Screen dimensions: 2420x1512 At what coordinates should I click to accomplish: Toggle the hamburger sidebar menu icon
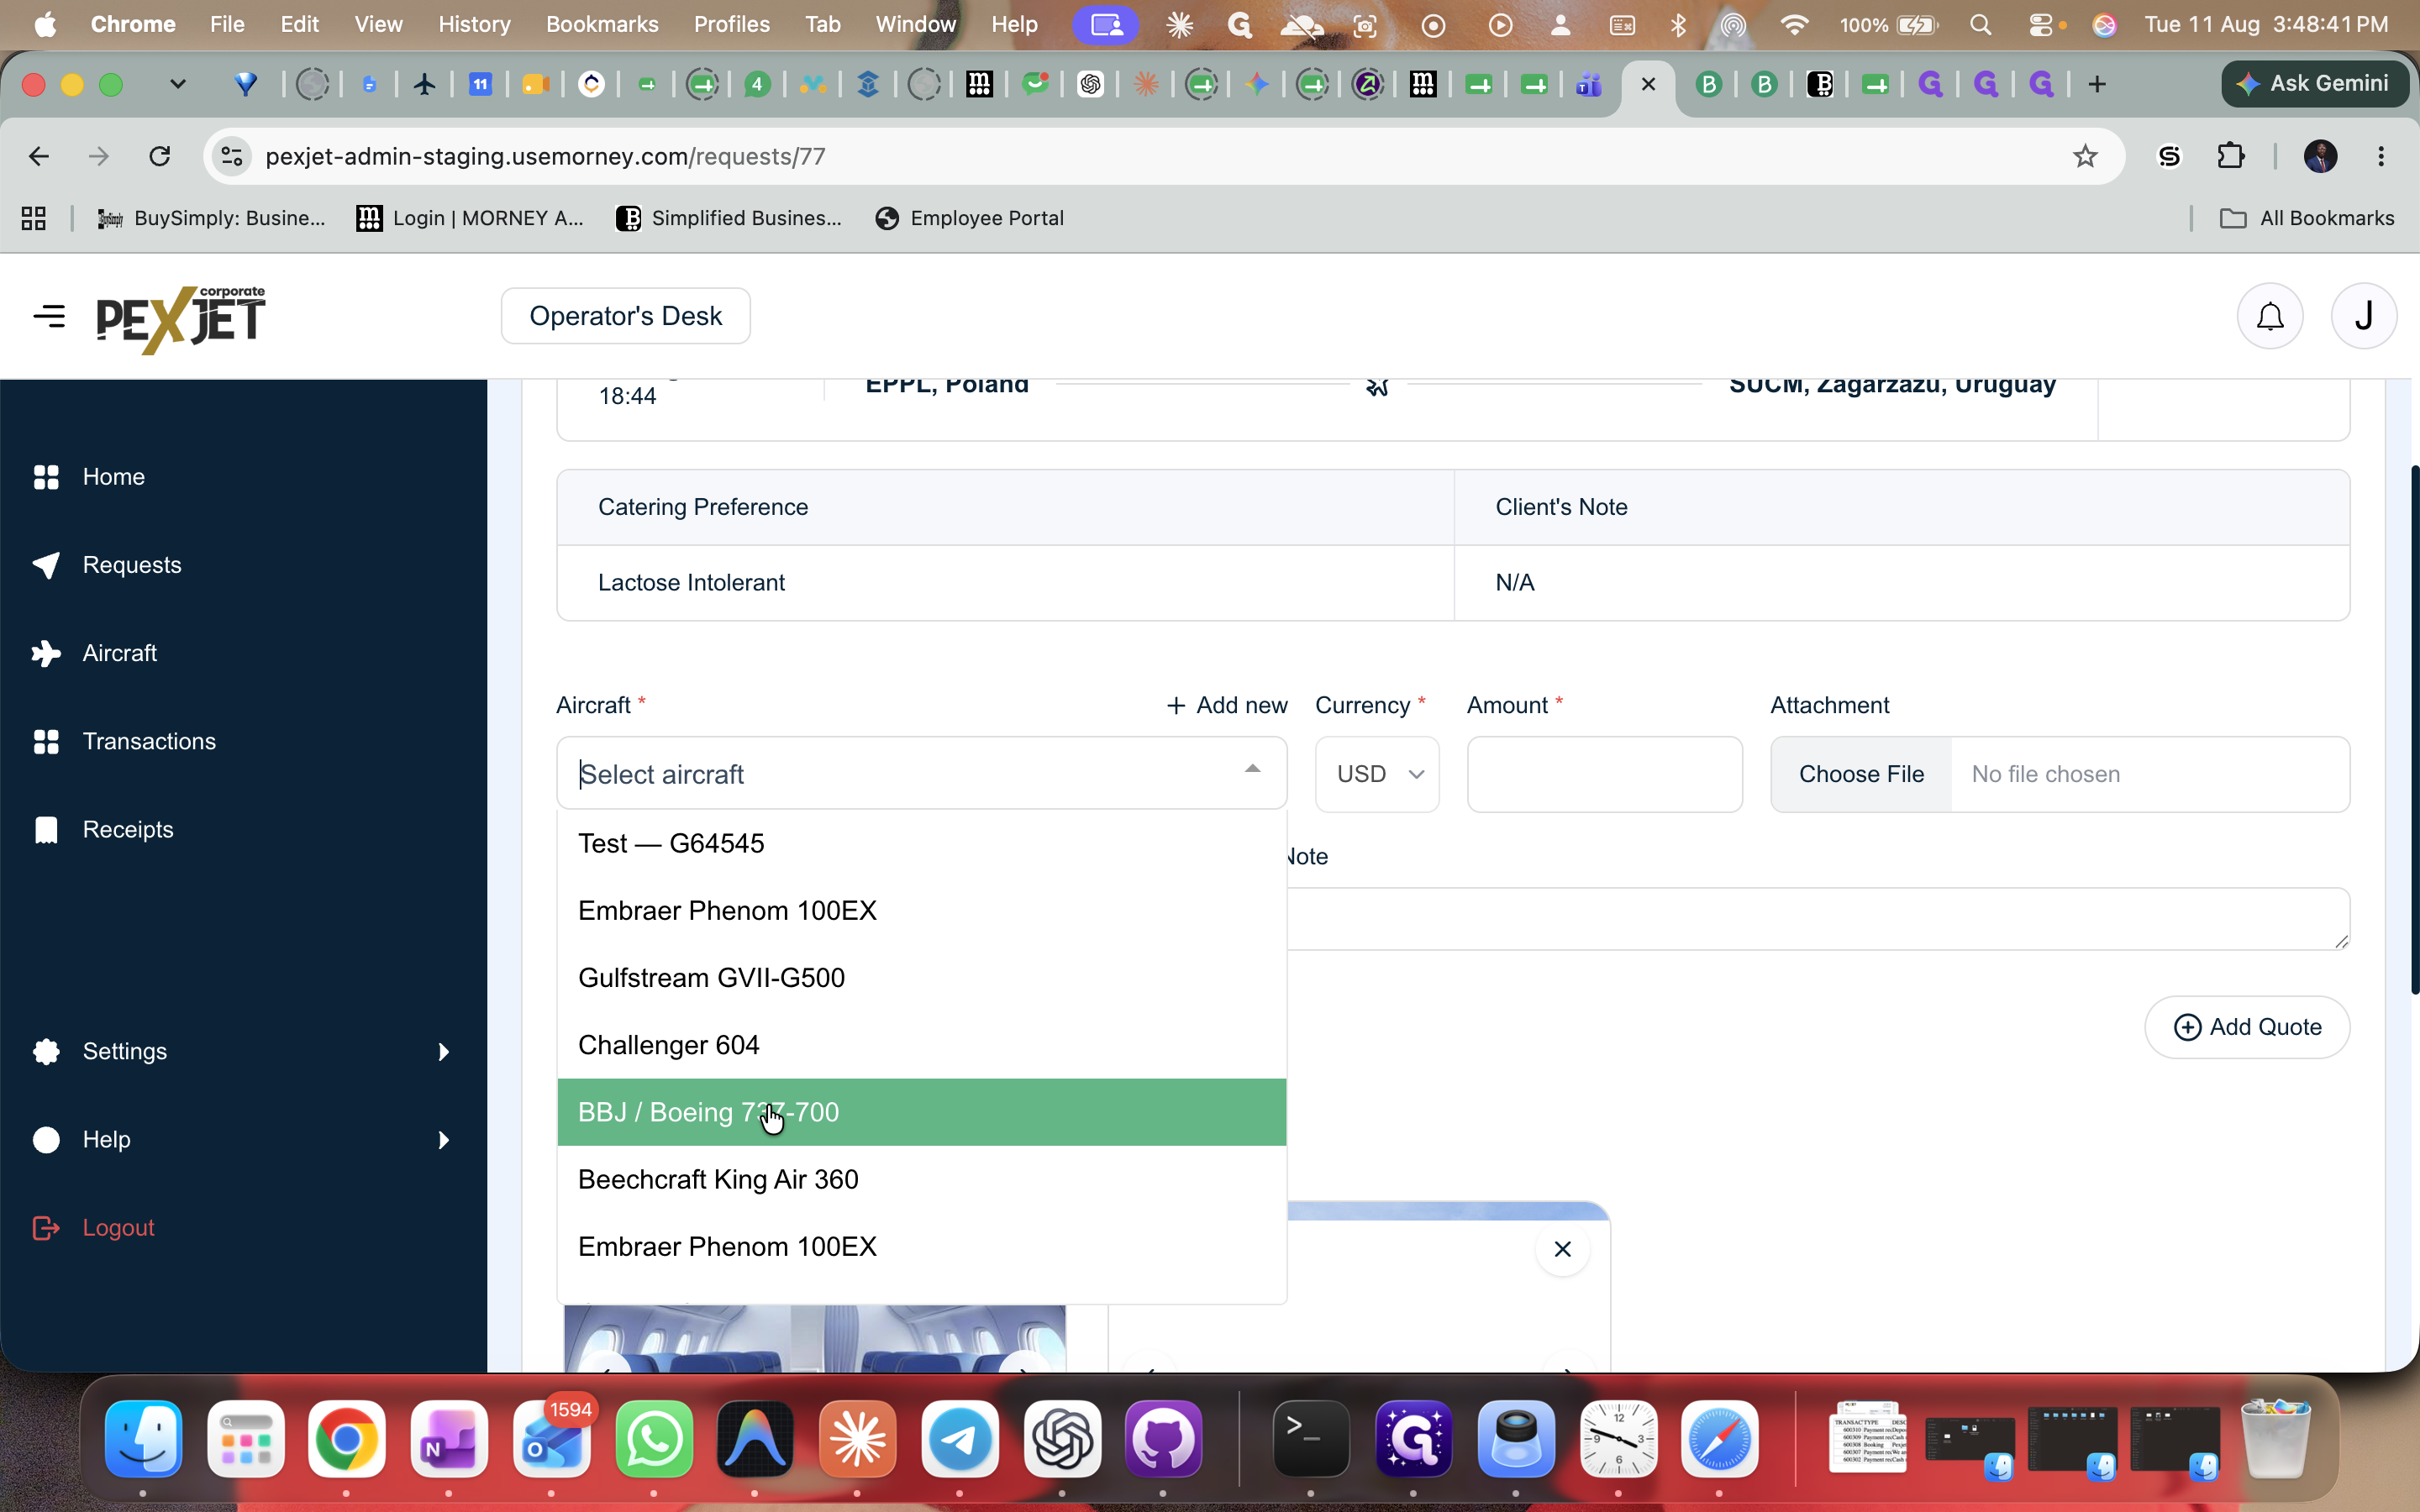[x=49, y=316]
